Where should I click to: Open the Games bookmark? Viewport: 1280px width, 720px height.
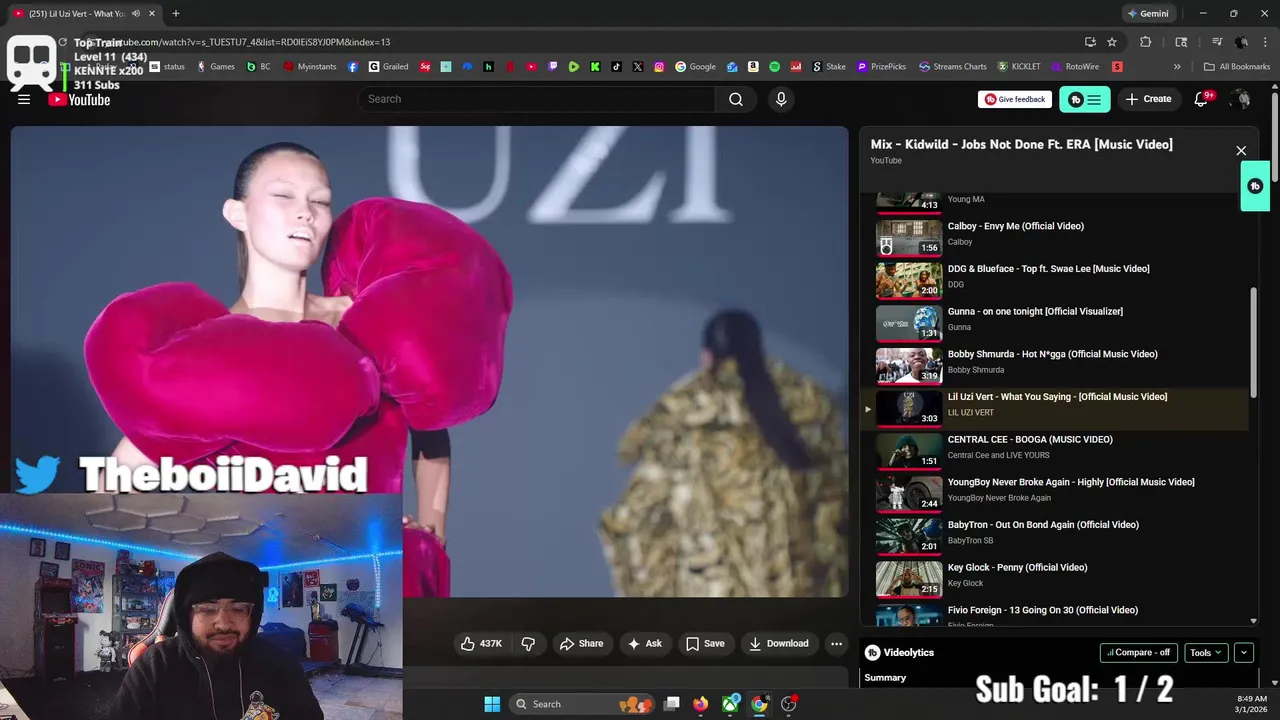[x=216, y=67]
